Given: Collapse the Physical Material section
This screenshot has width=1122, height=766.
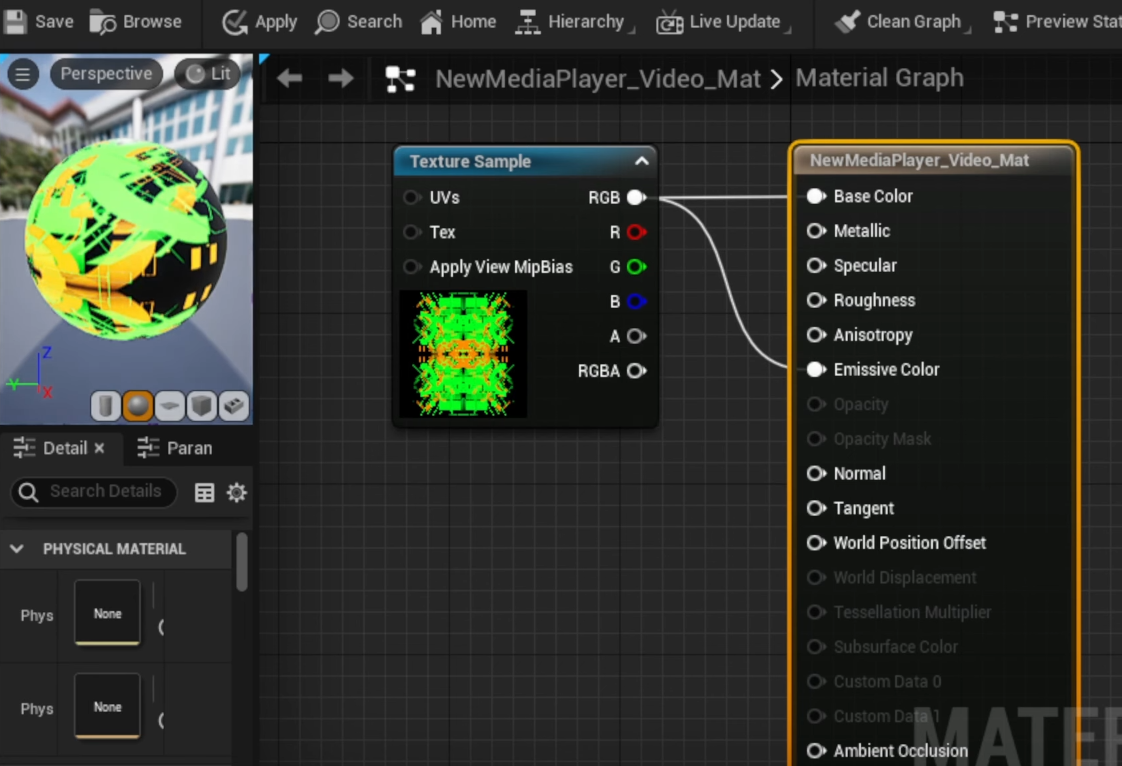Looking at the screenshot, I should tap(17, 548).
